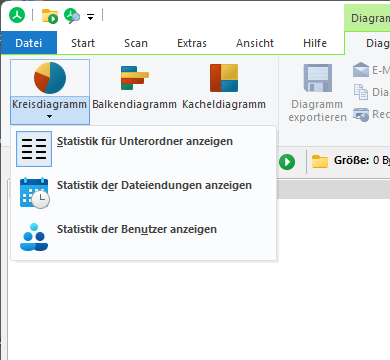Open the quick access toolbar customize arrow
This screenshot has height=360, width=390.
click(x=90, y=17)
